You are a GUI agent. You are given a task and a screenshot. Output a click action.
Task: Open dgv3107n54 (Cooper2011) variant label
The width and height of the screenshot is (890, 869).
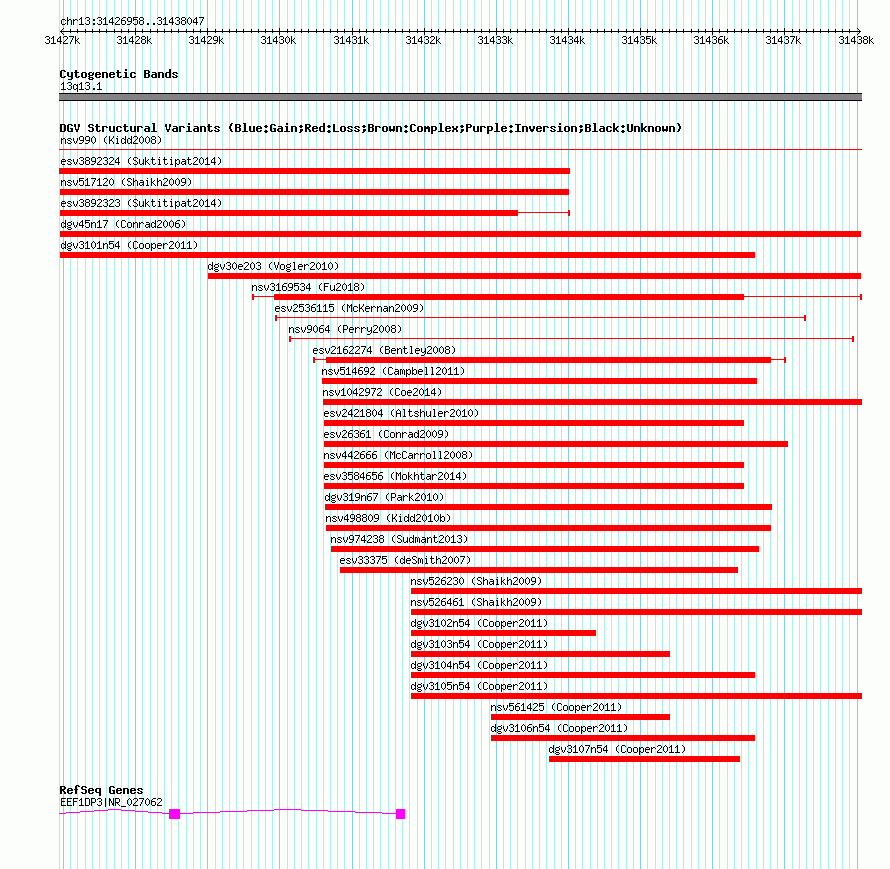617,749
